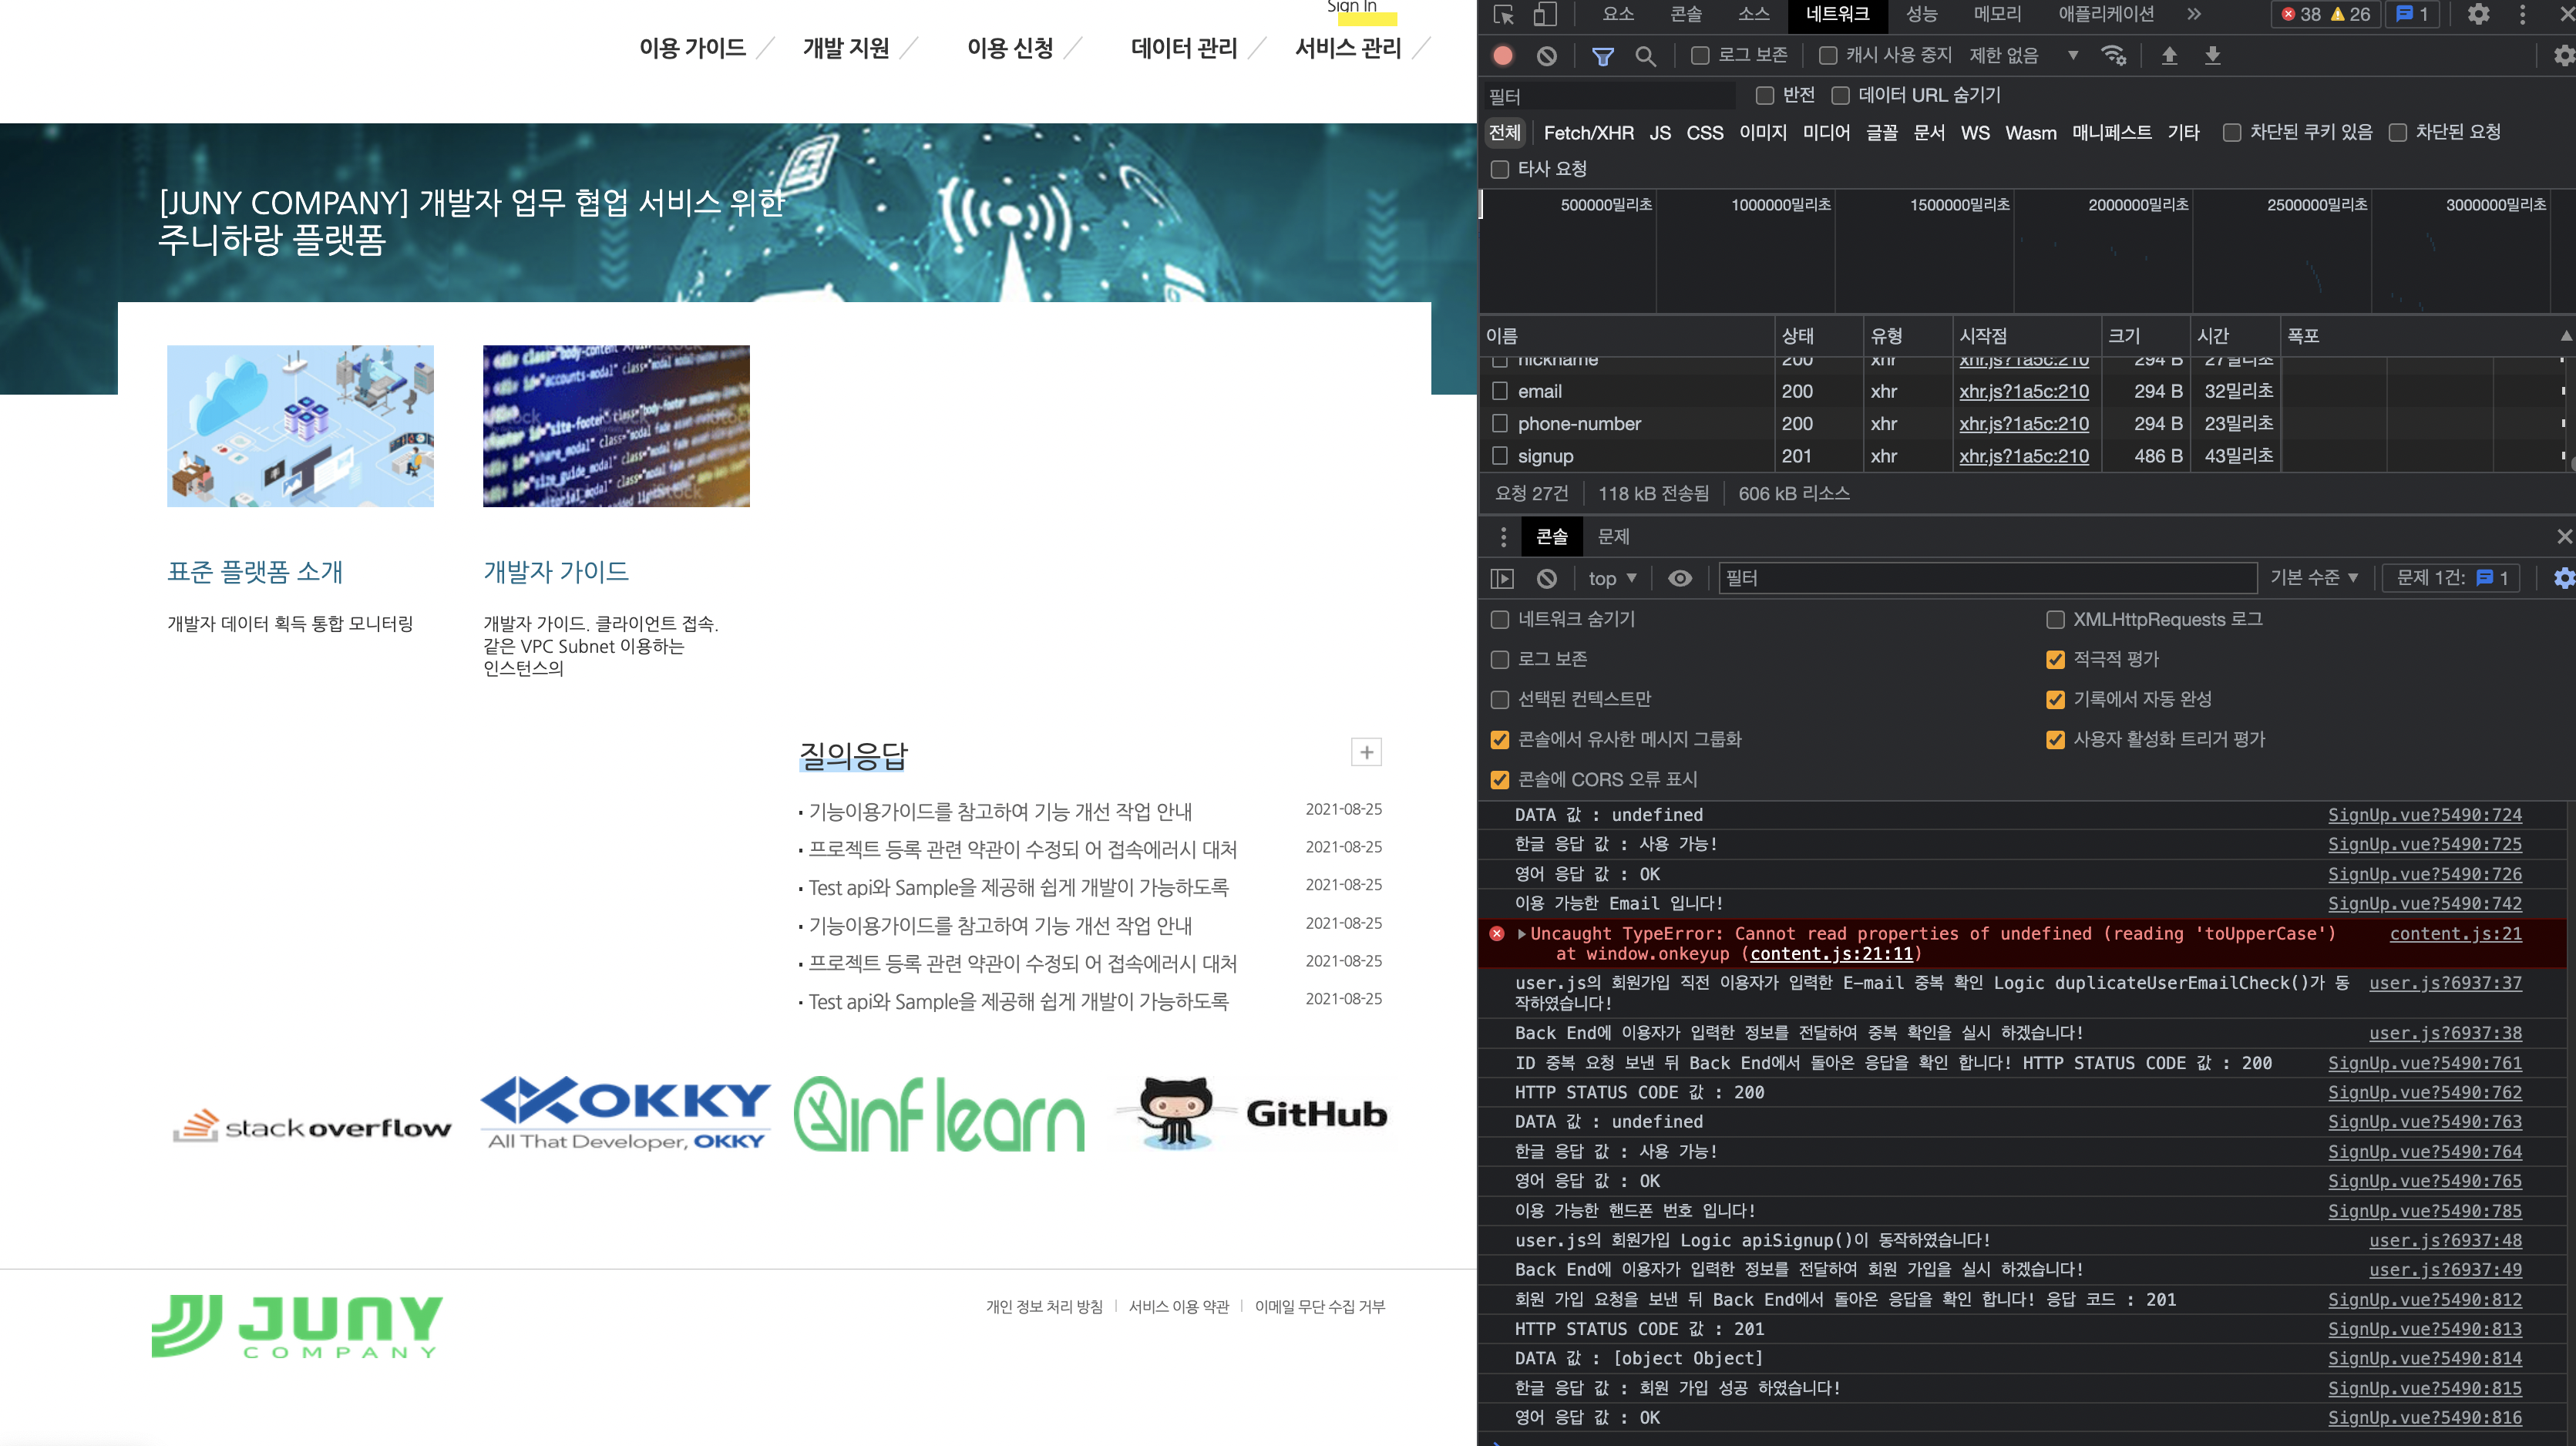
Task: Show the console sidebar panel icon
Action: pos(1502,578)
